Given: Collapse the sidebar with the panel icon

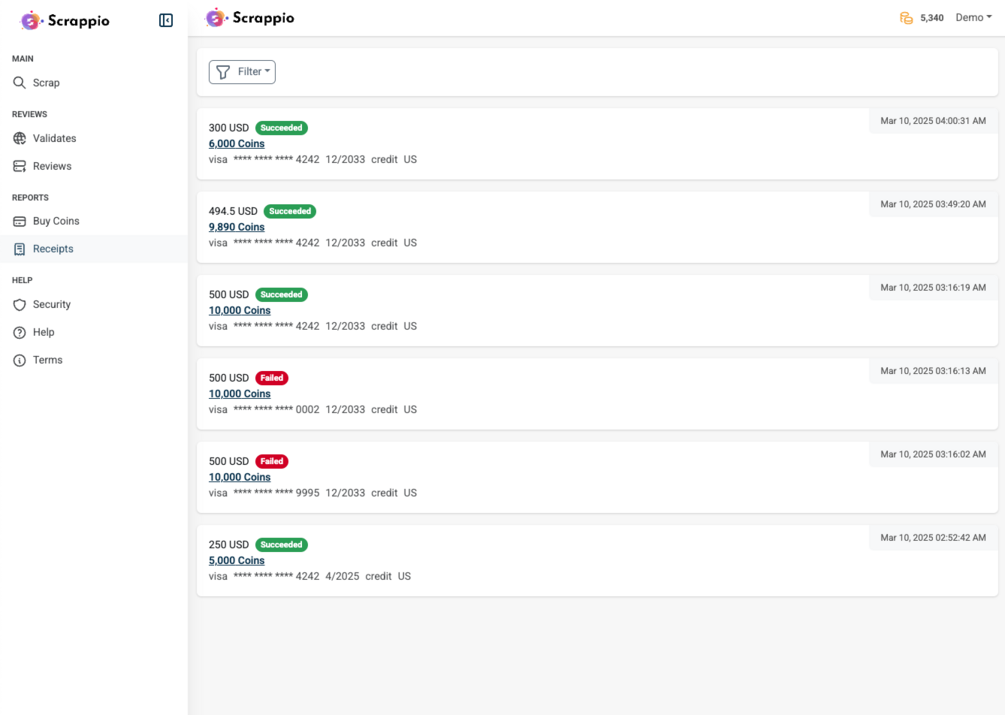Looking at the screenshot, I should (x=166, y=21).
